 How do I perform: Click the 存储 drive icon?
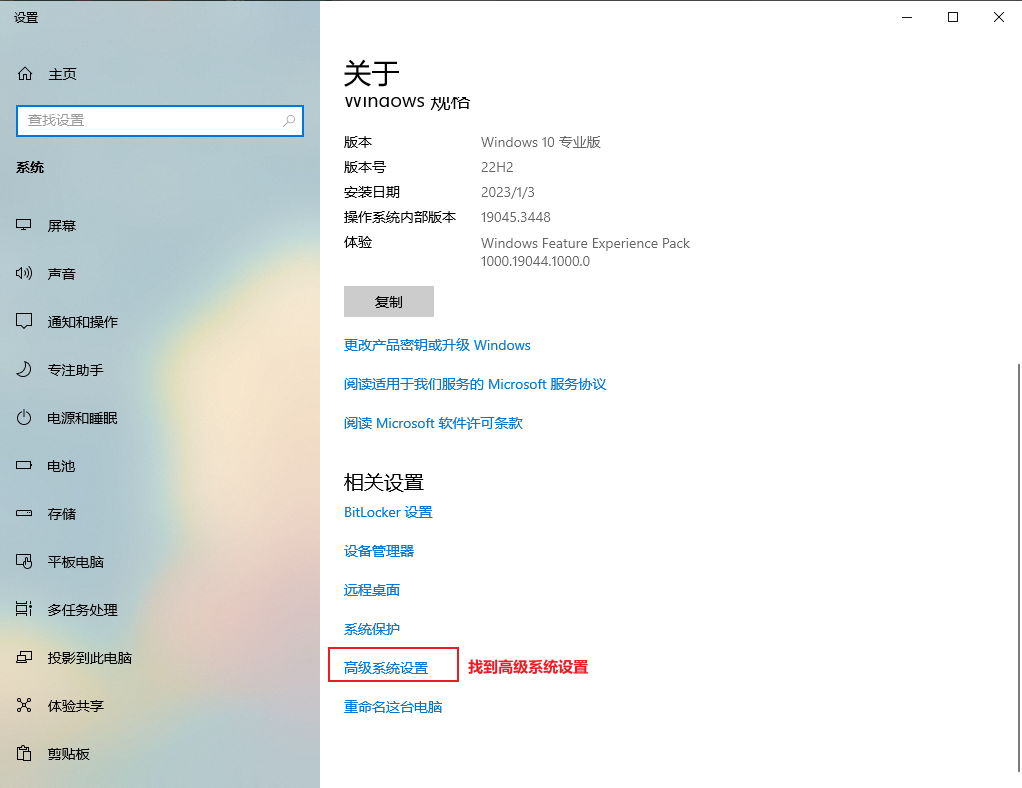[23, 514]
